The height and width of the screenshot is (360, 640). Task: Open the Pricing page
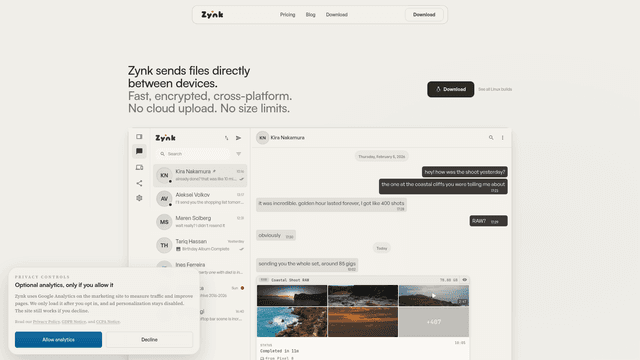point(287,15)
